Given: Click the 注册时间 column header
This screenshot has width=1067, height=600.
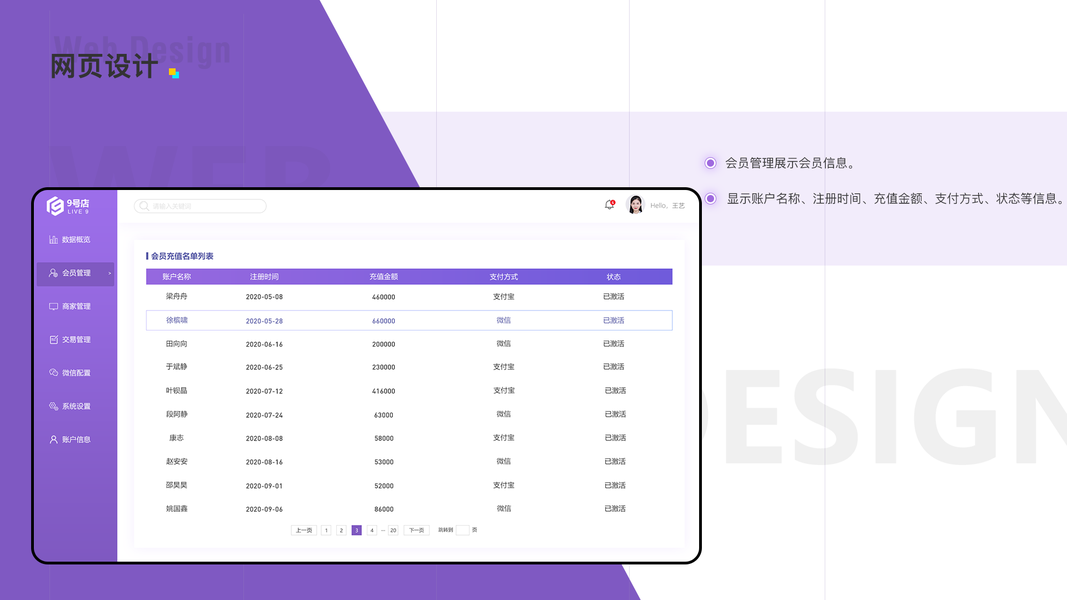Looking at the screenshot, I should (x=264, y=277).
